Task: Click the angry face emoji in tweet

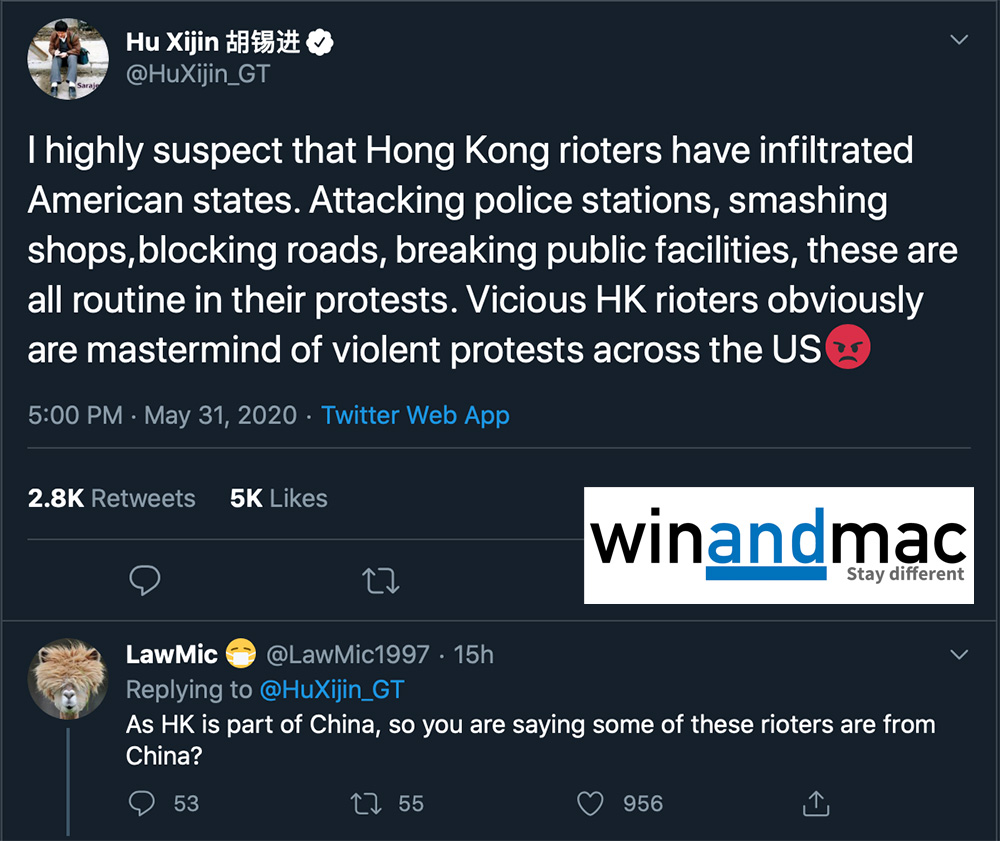Action: 848,350
